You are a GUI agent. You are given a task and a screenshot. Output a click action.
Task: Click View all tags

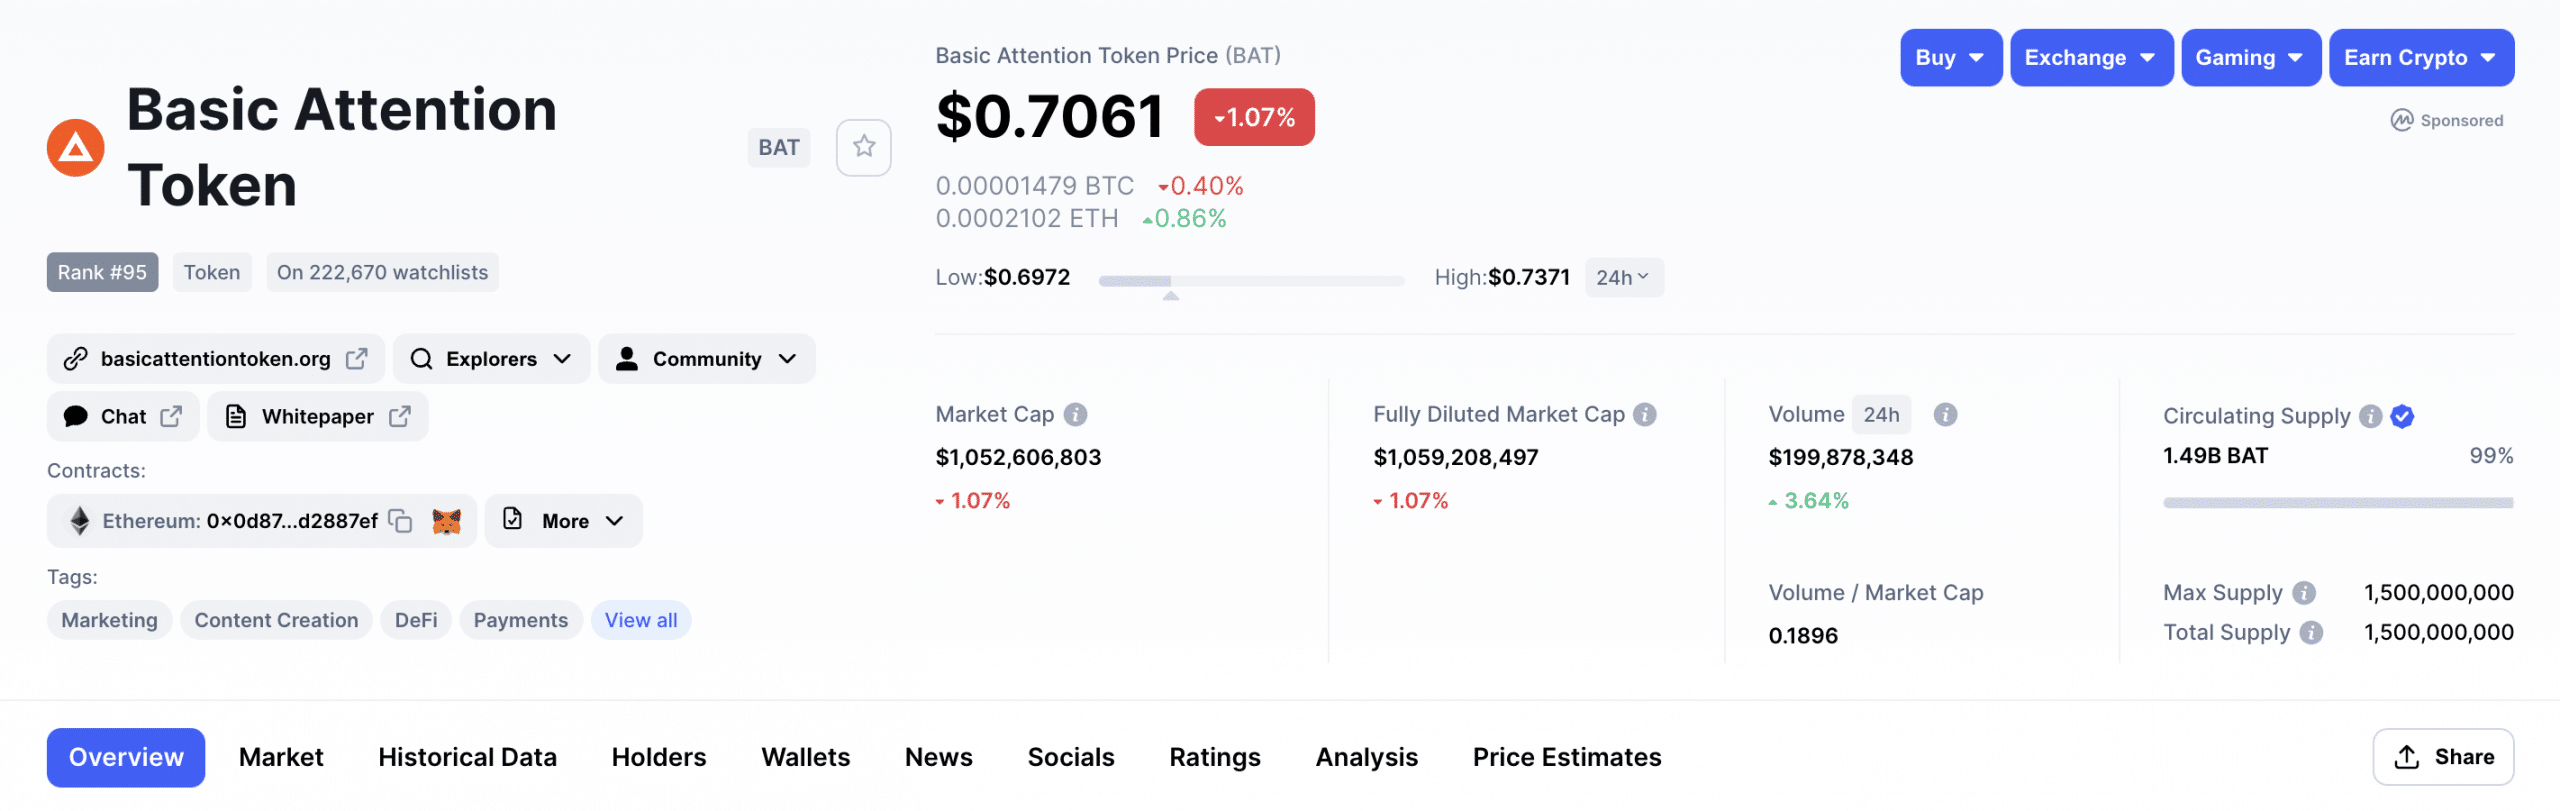[x=641, y=621]
